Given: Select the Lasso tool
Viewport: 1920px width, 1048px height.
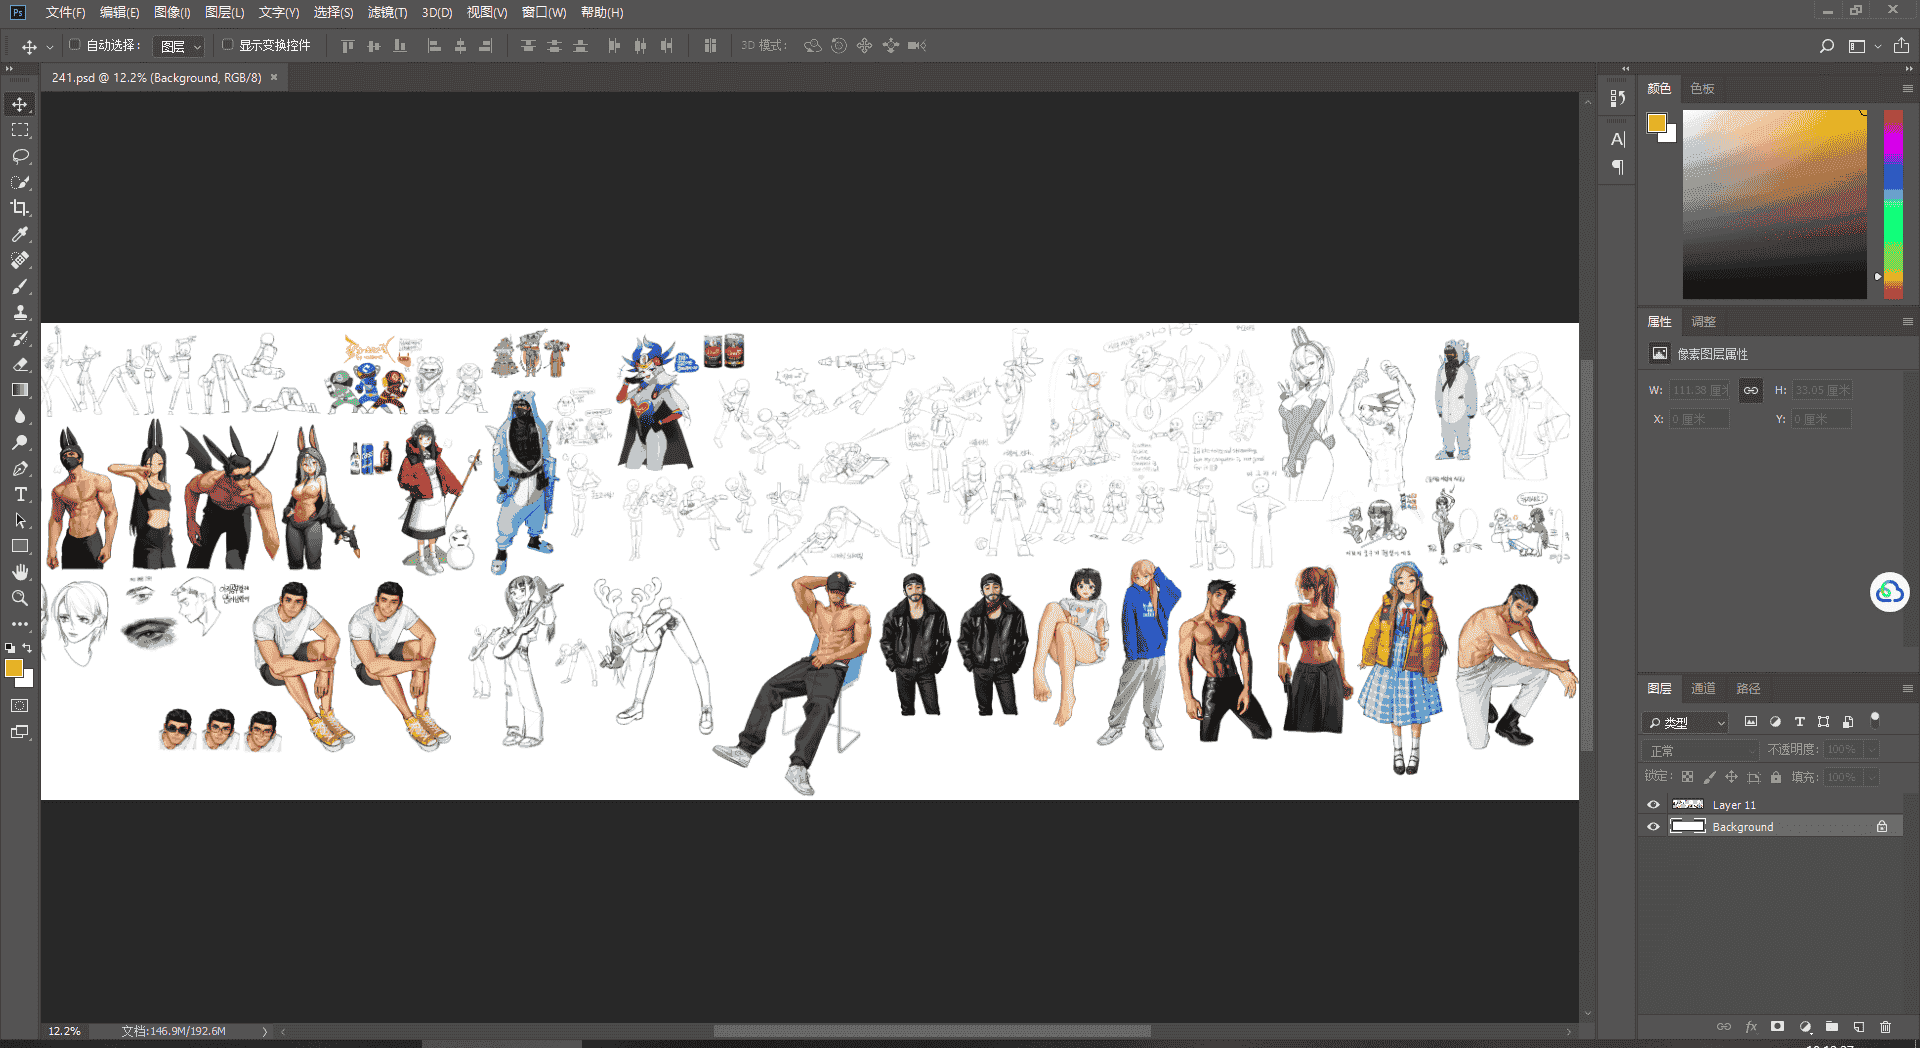Looking at the screenshot, I should click(20, 156).
